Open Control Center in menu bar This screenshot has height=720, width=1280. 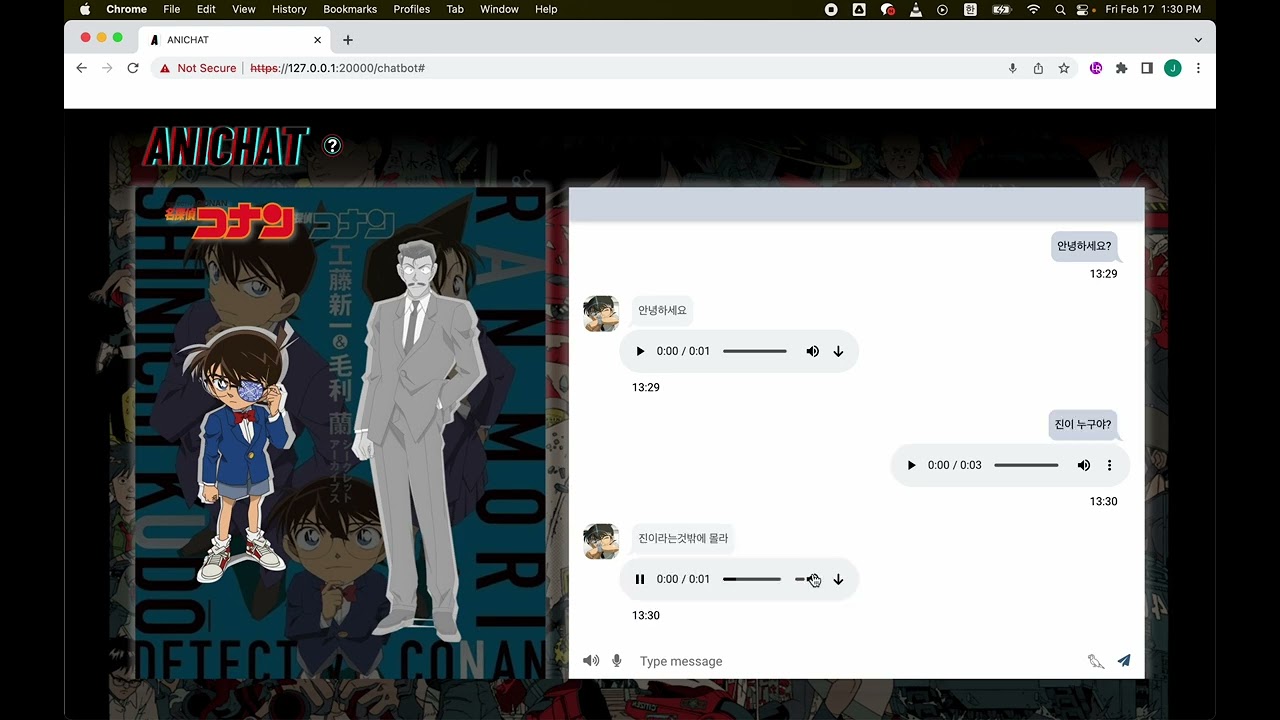coord(1084,9)
